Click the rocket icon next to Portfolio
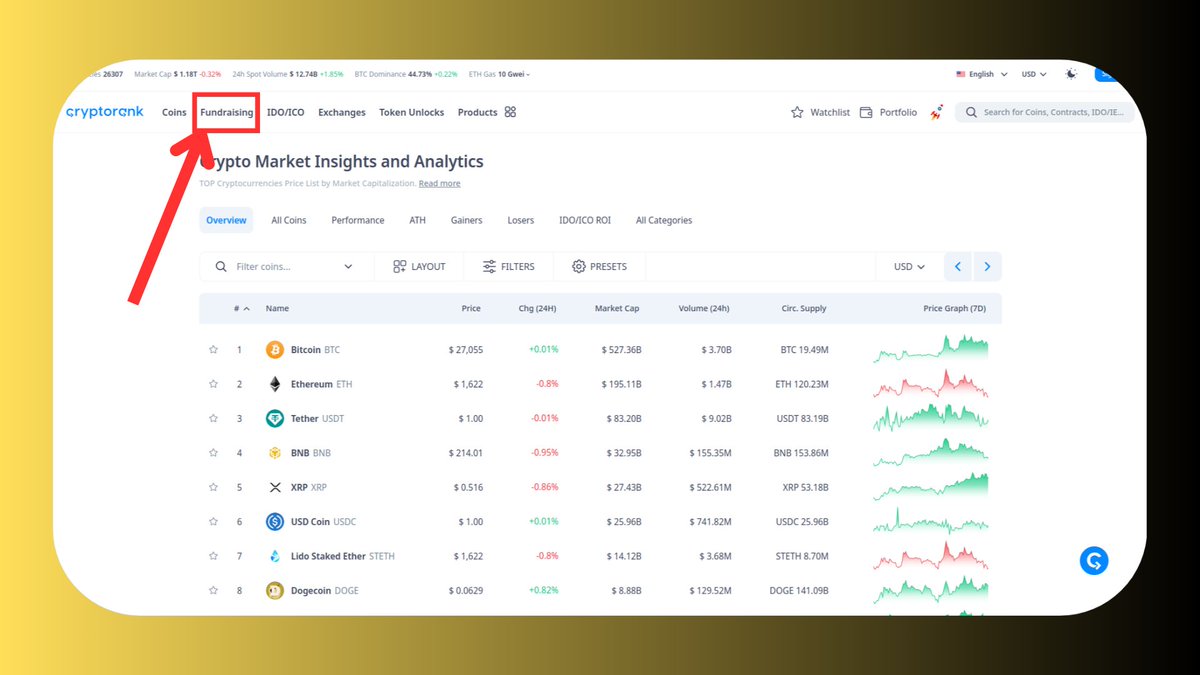This screenshot has width=1200, height=675. tap(935, 112)
